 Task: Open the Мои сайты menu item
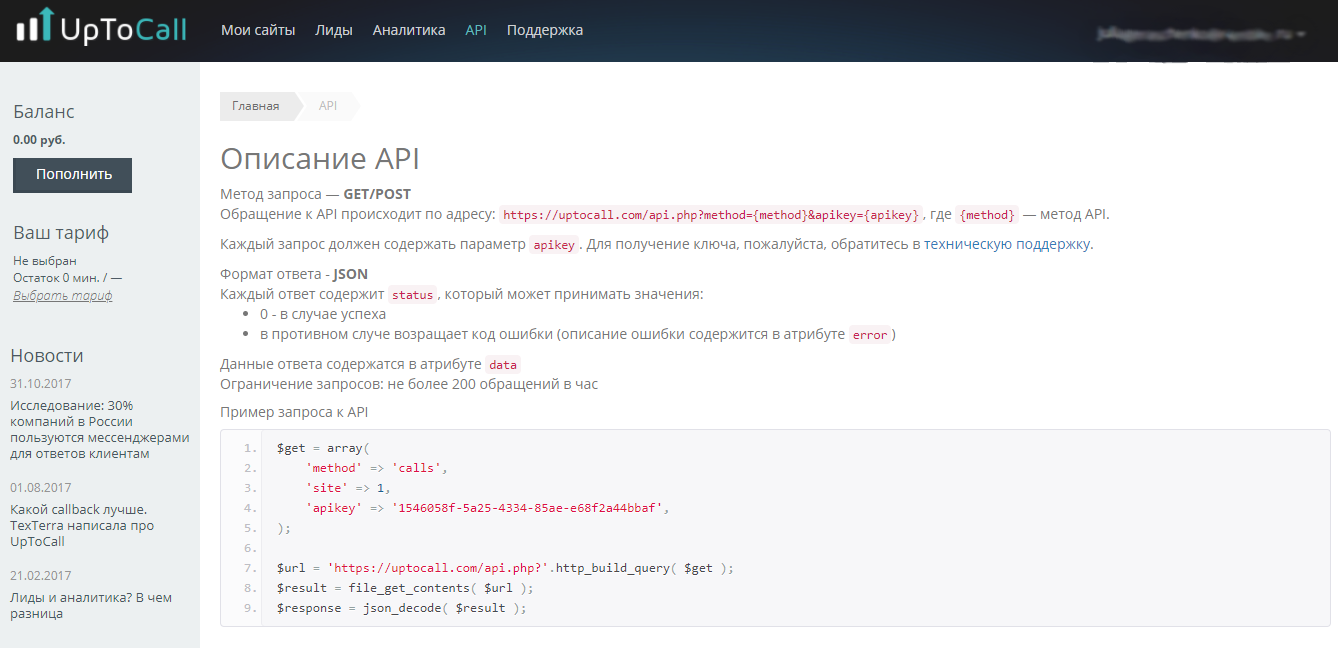tap(258, 30)
